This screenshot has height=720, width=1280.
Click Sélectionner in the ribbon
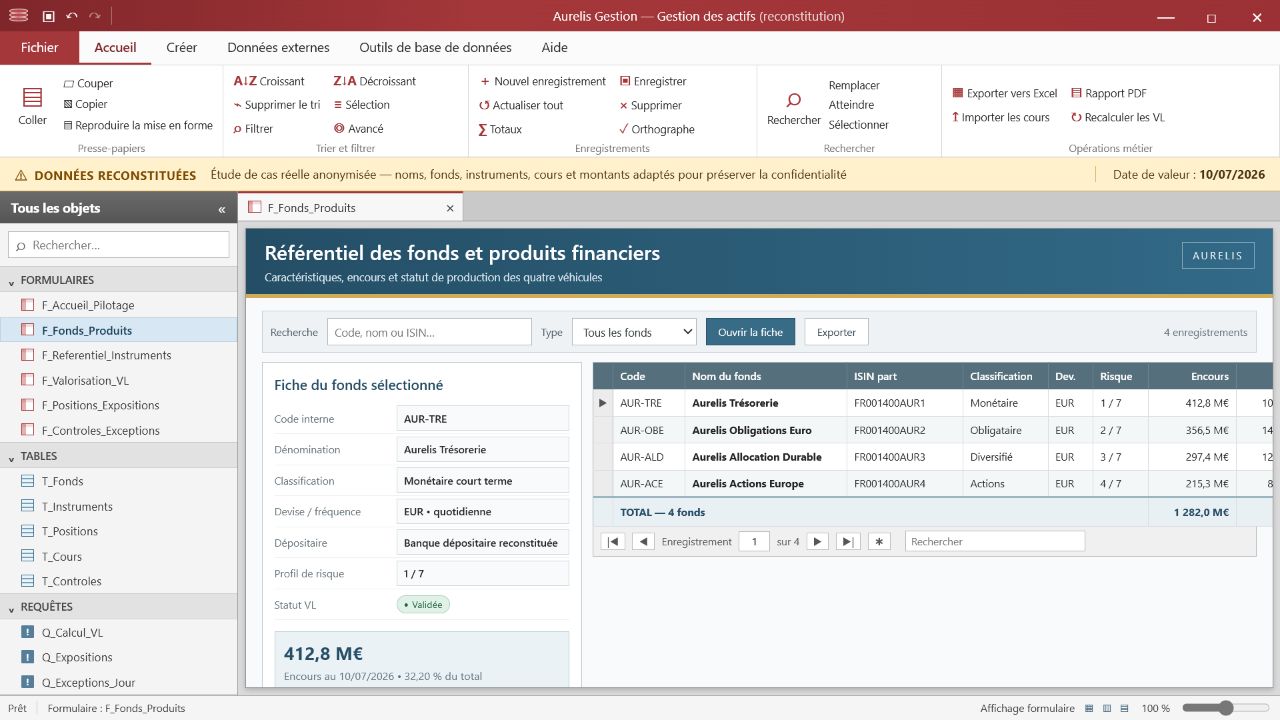[x=859, y=125]
